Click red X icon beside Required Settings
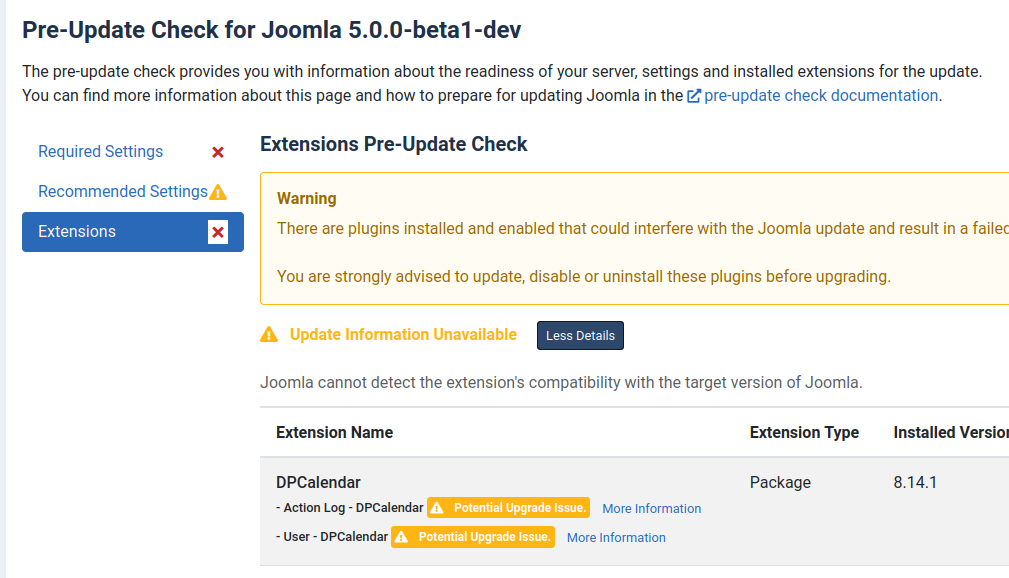 [x=218, y=153]
